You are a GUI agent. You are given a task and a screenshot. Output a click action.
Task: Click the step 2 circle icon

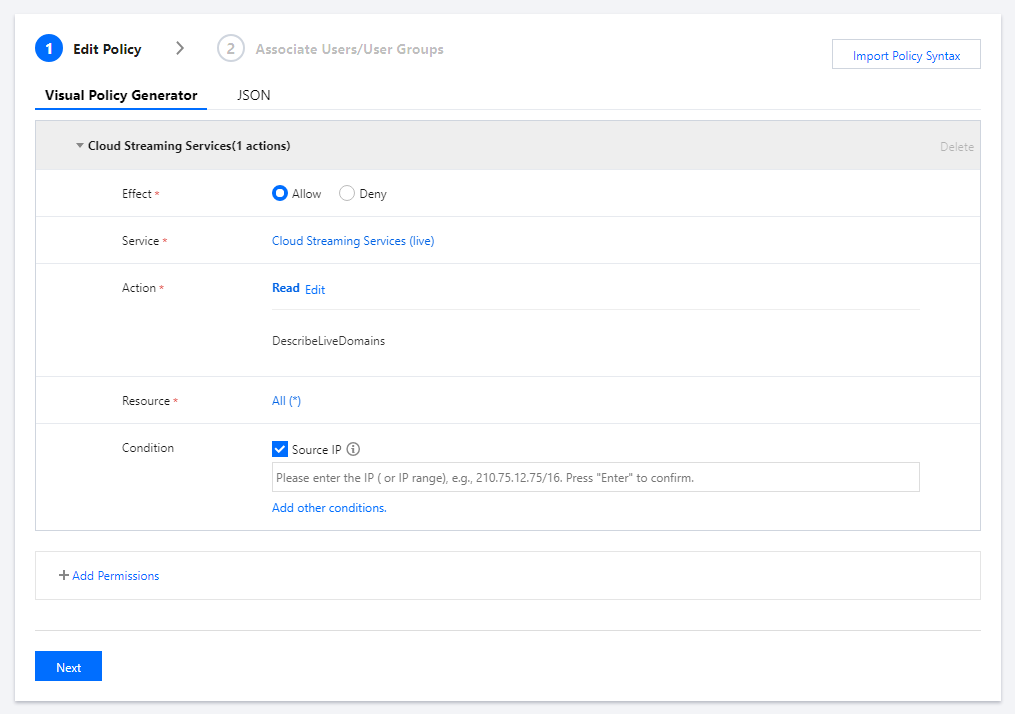pyautogui.click(x=231, y=49)
